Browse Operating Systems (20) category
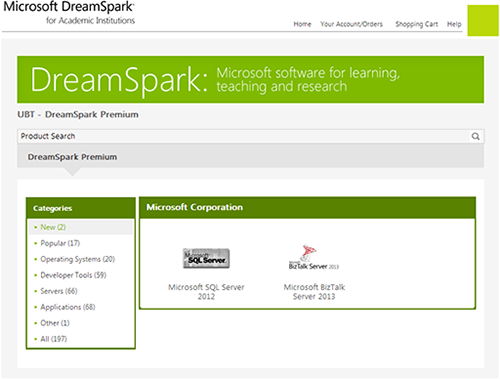This screenshot has width=500, height=379. [78, 259]
